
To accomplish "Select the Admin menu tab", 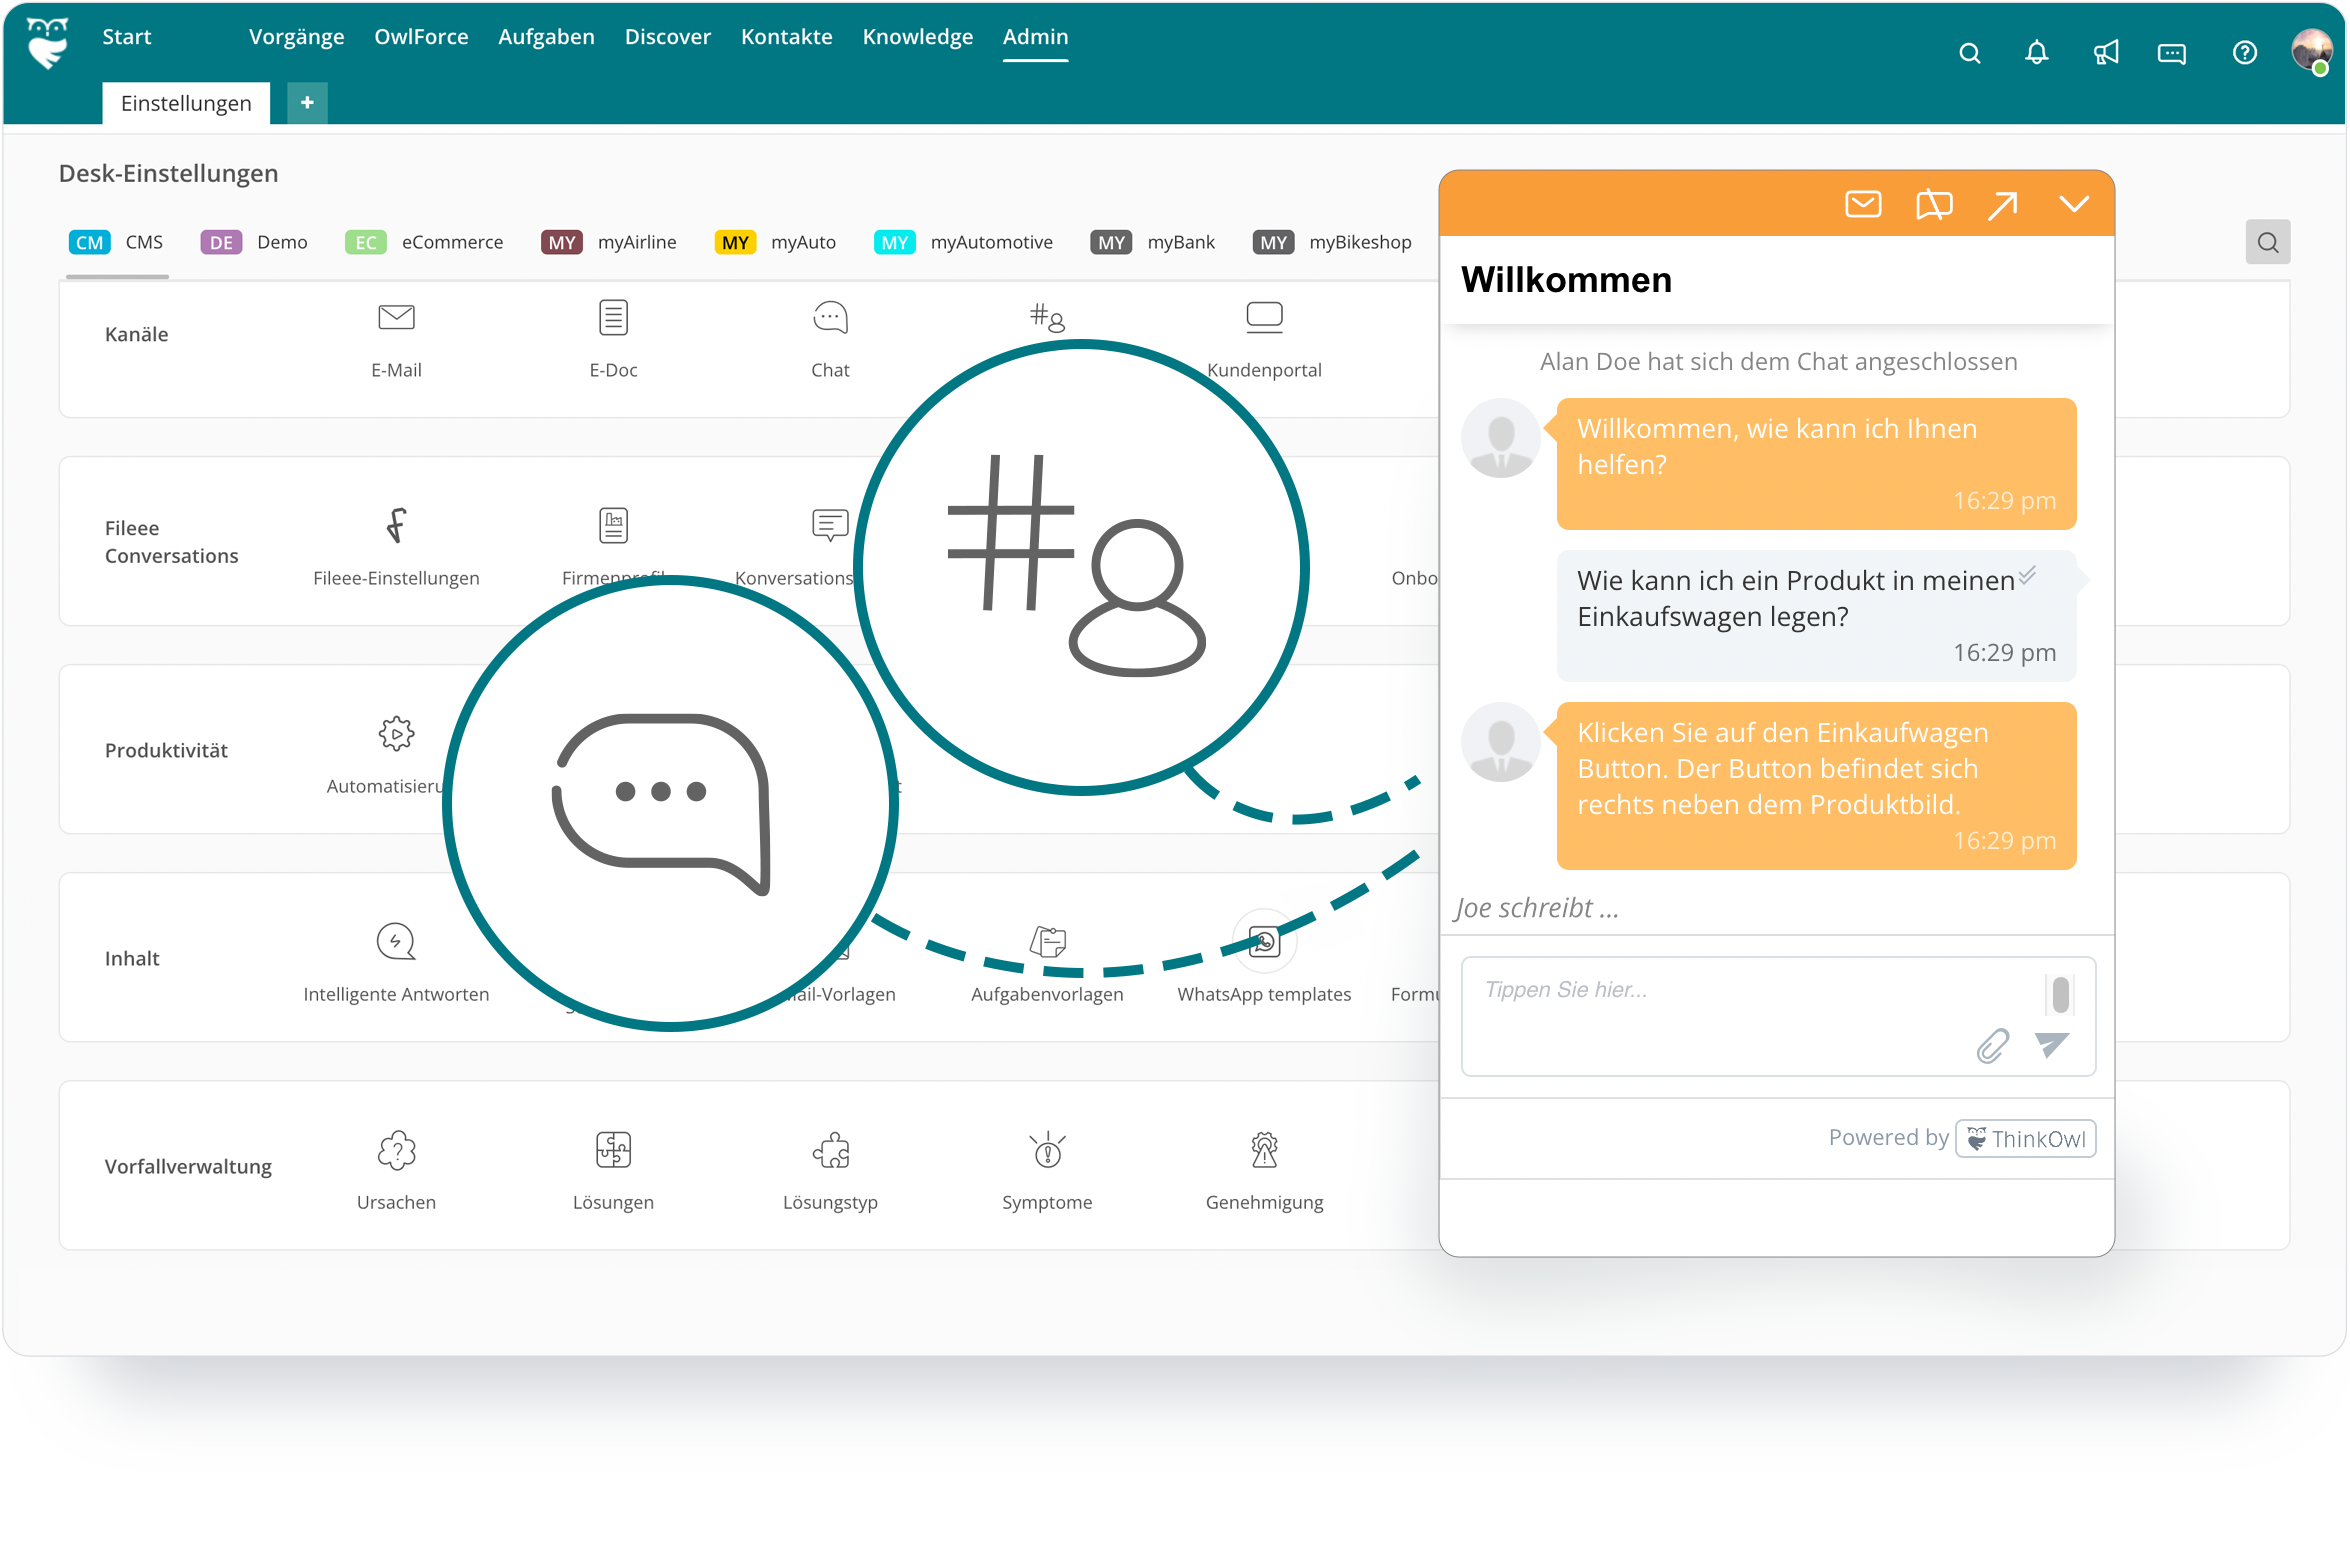I will pos(1038,38).
